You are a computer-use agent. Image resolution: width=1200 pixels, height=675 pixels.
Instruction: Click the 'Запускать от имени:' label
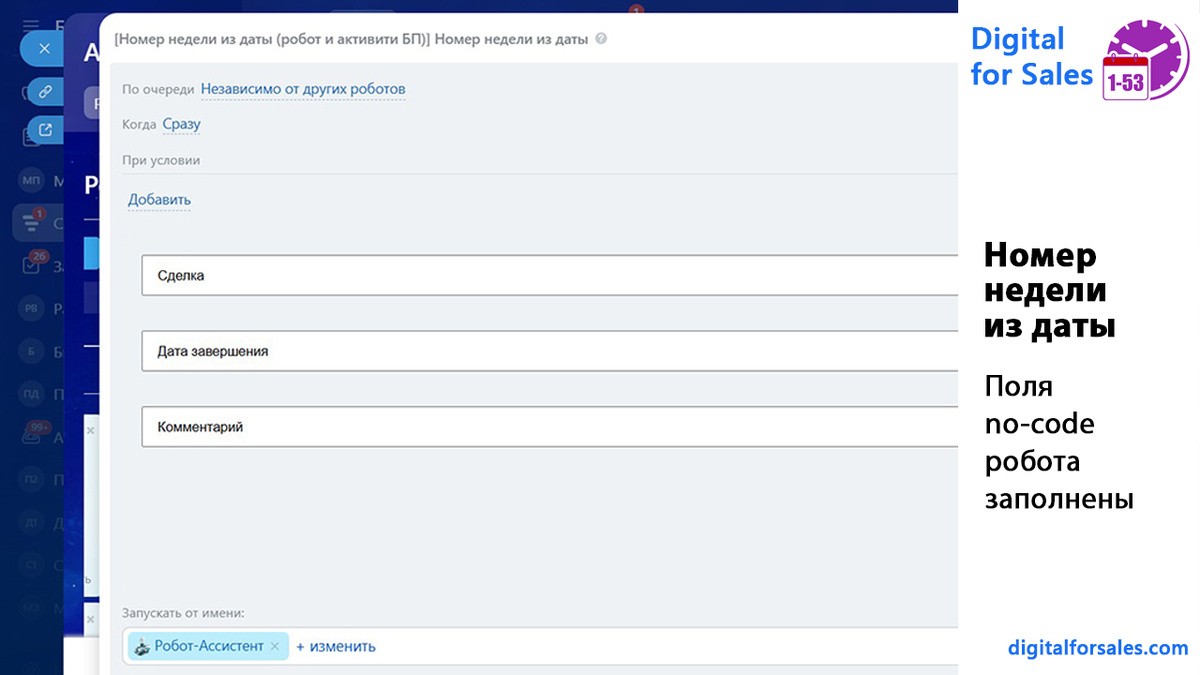point(183,612)
